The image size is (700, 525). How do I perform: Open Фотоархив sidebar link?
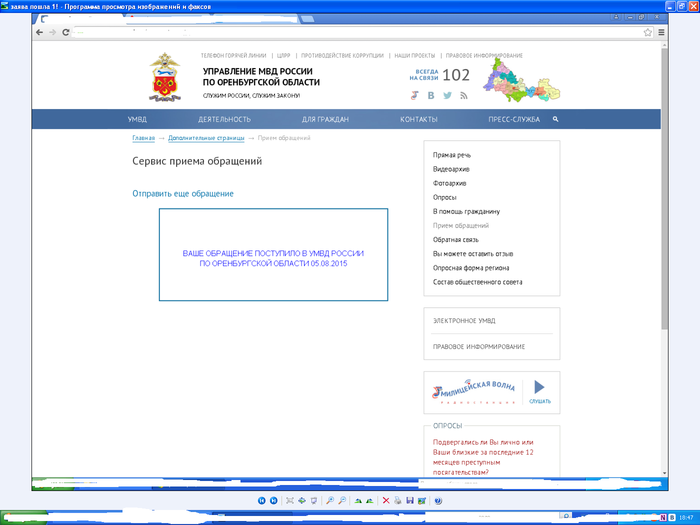tap(450, 183)
